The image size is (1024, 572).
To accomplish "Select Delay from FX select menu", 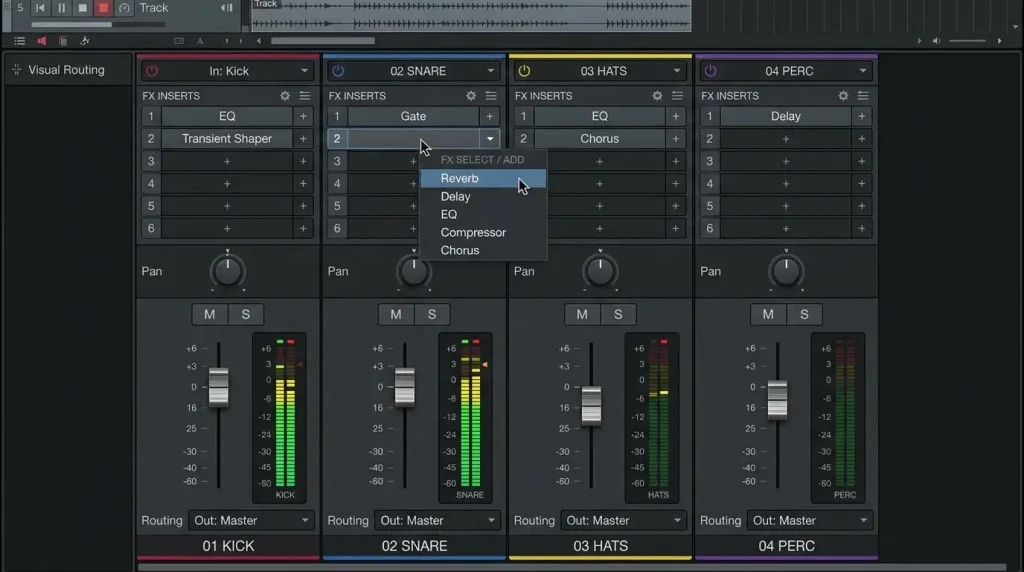I will 483,197.
